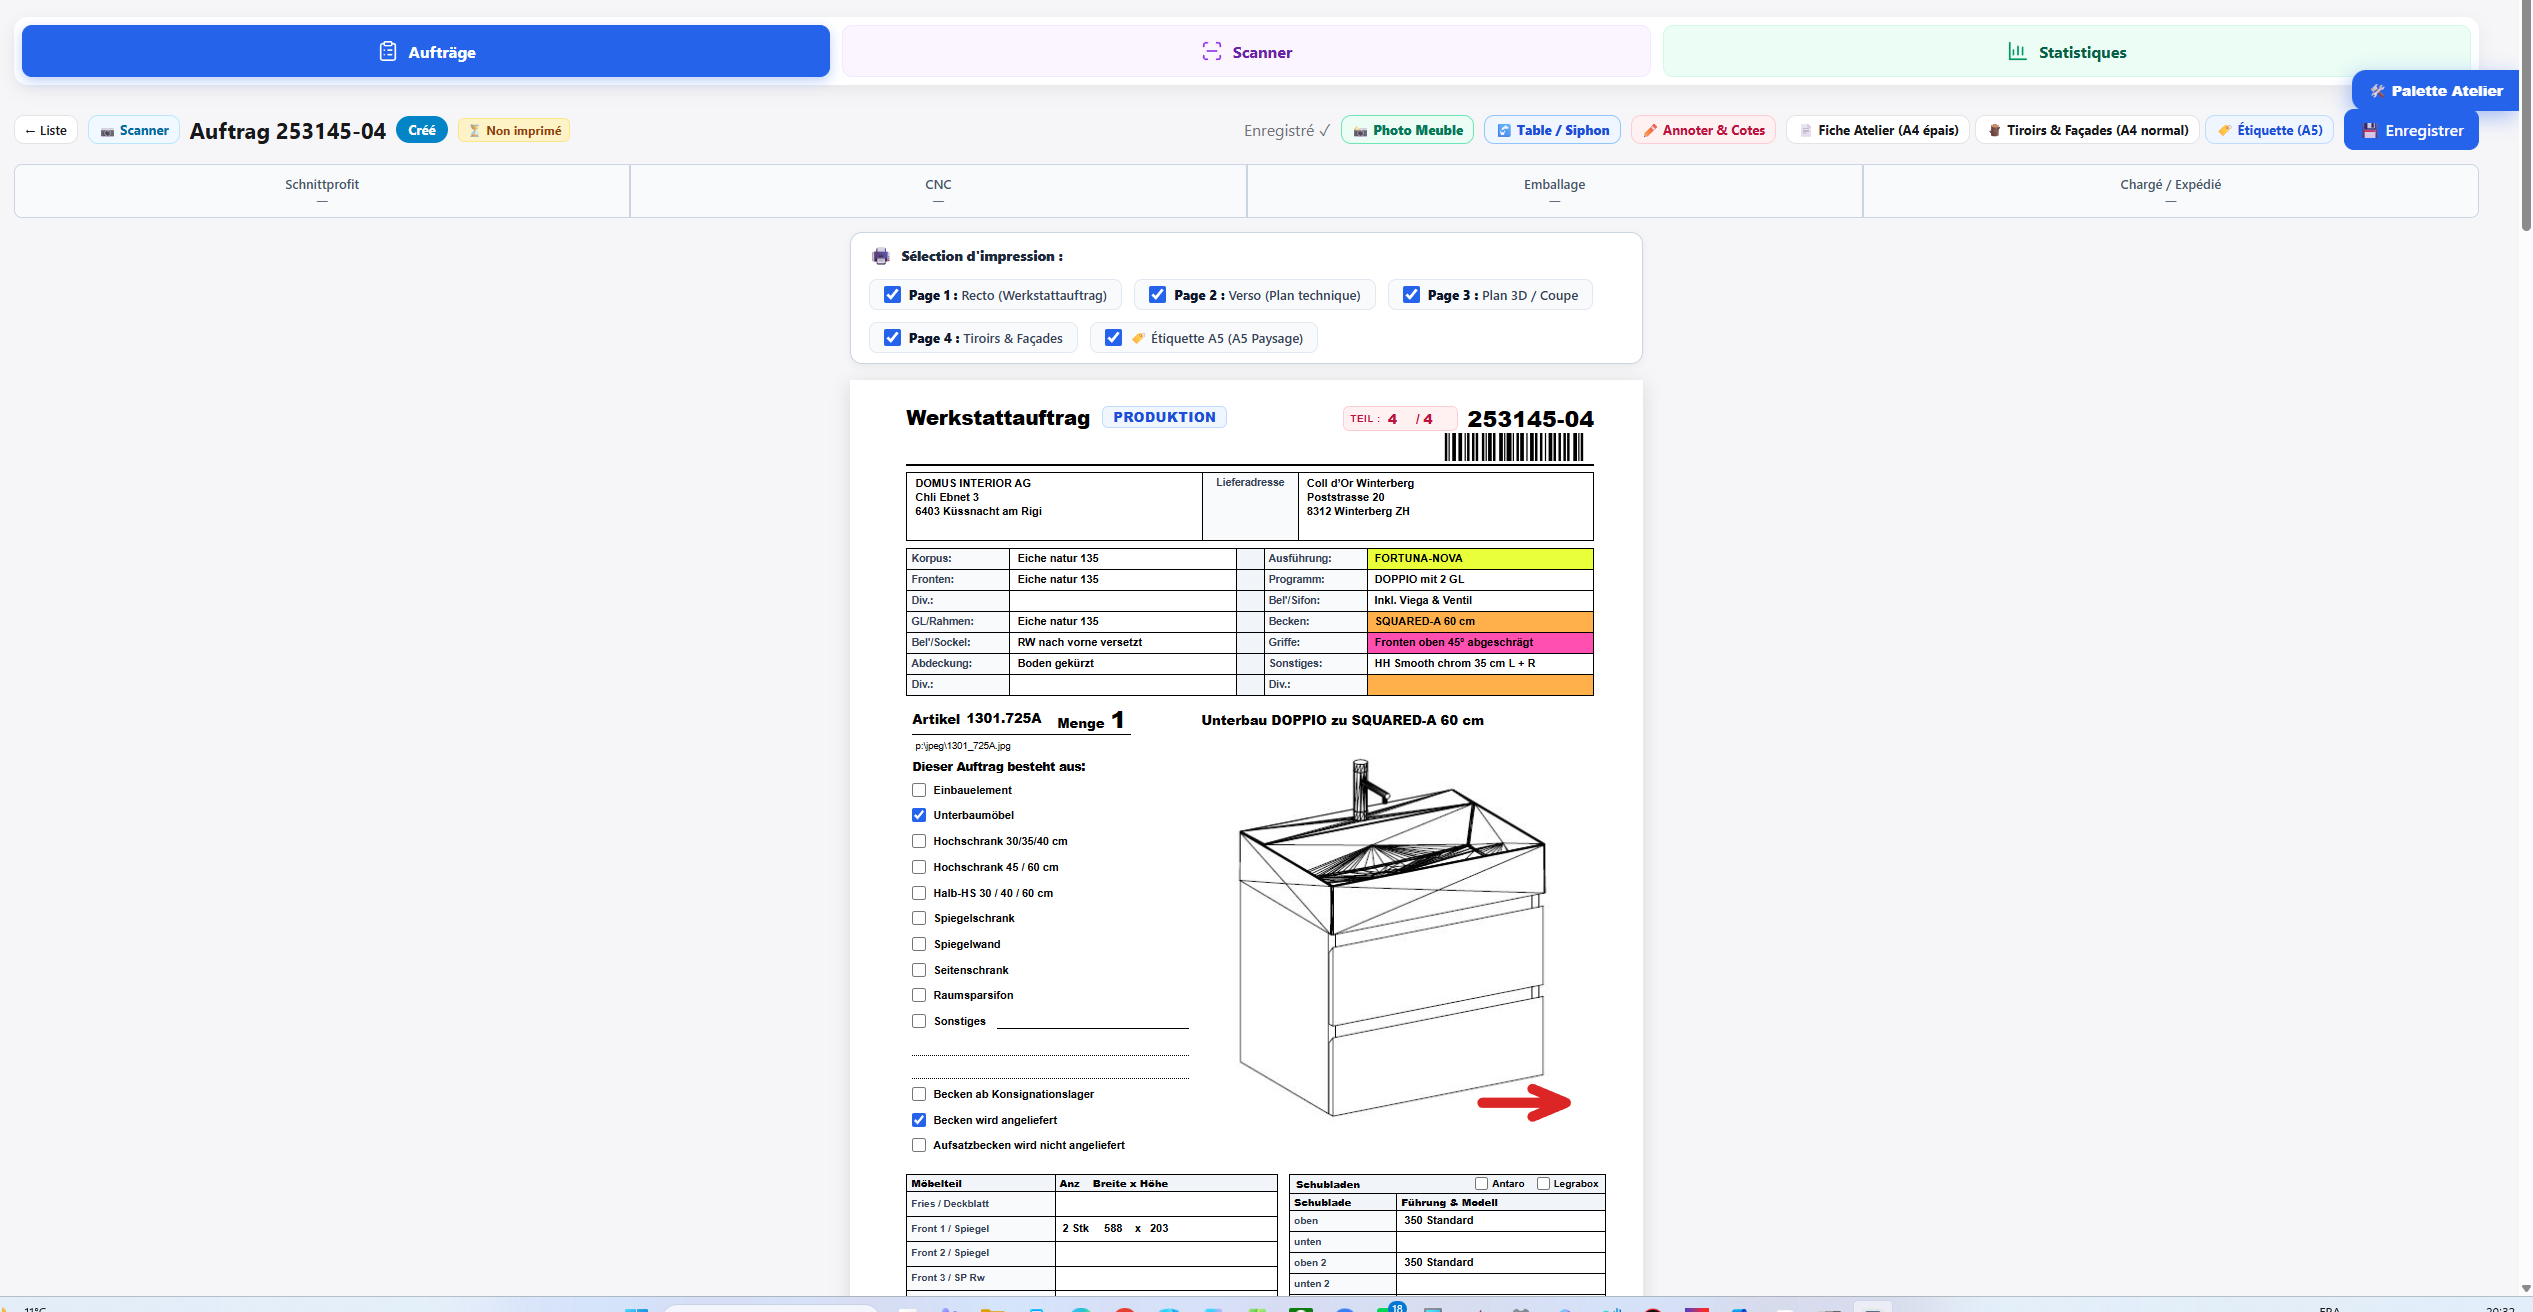Print Fiche Atelier (A4 épais)
The width and height of the screenshot is (2533, 1312).
pos(1878,130)
